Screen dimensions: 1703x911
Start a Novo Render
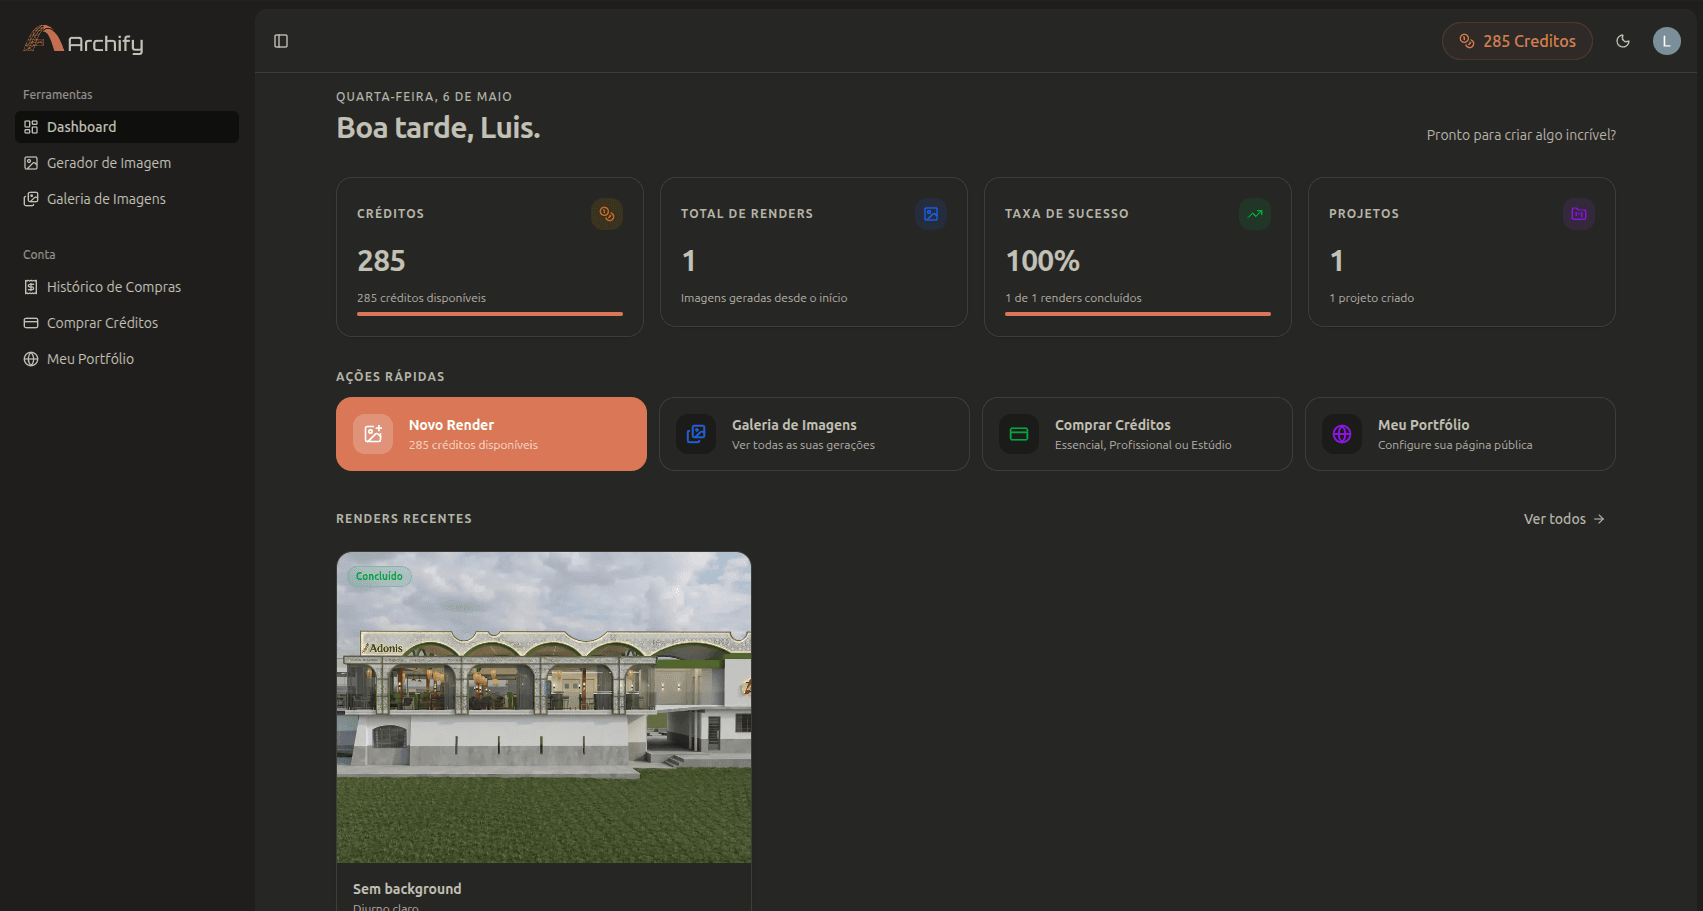tap(491, 434)
